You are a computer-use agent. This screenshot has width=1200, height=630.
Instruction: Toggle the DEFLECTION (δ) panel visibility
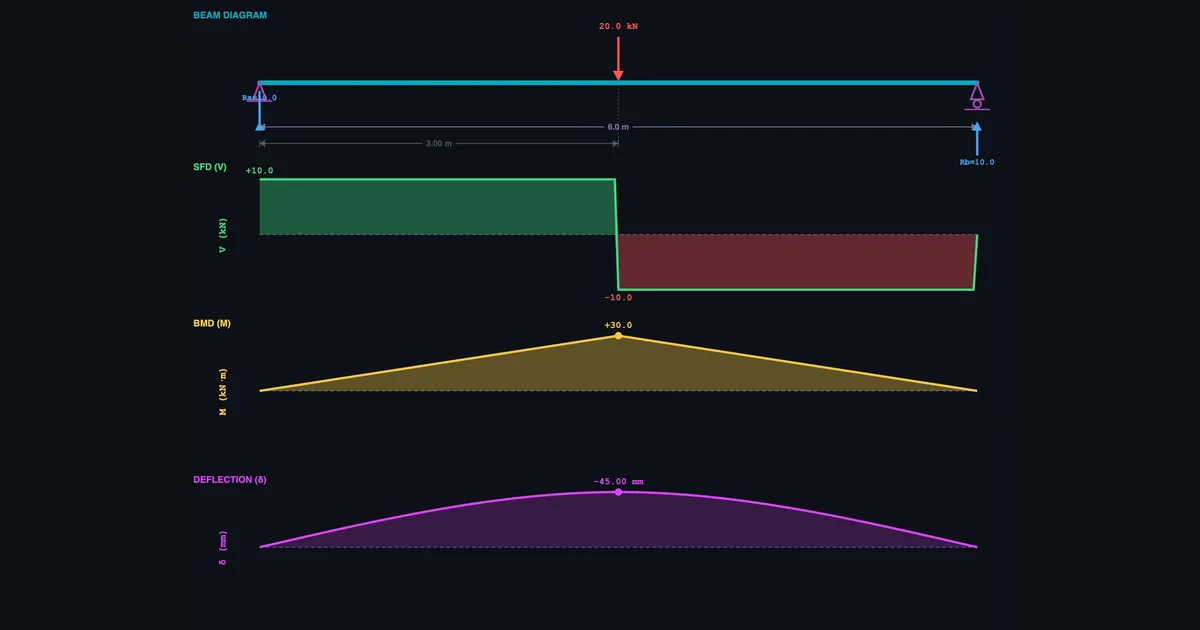pos(229,479)
